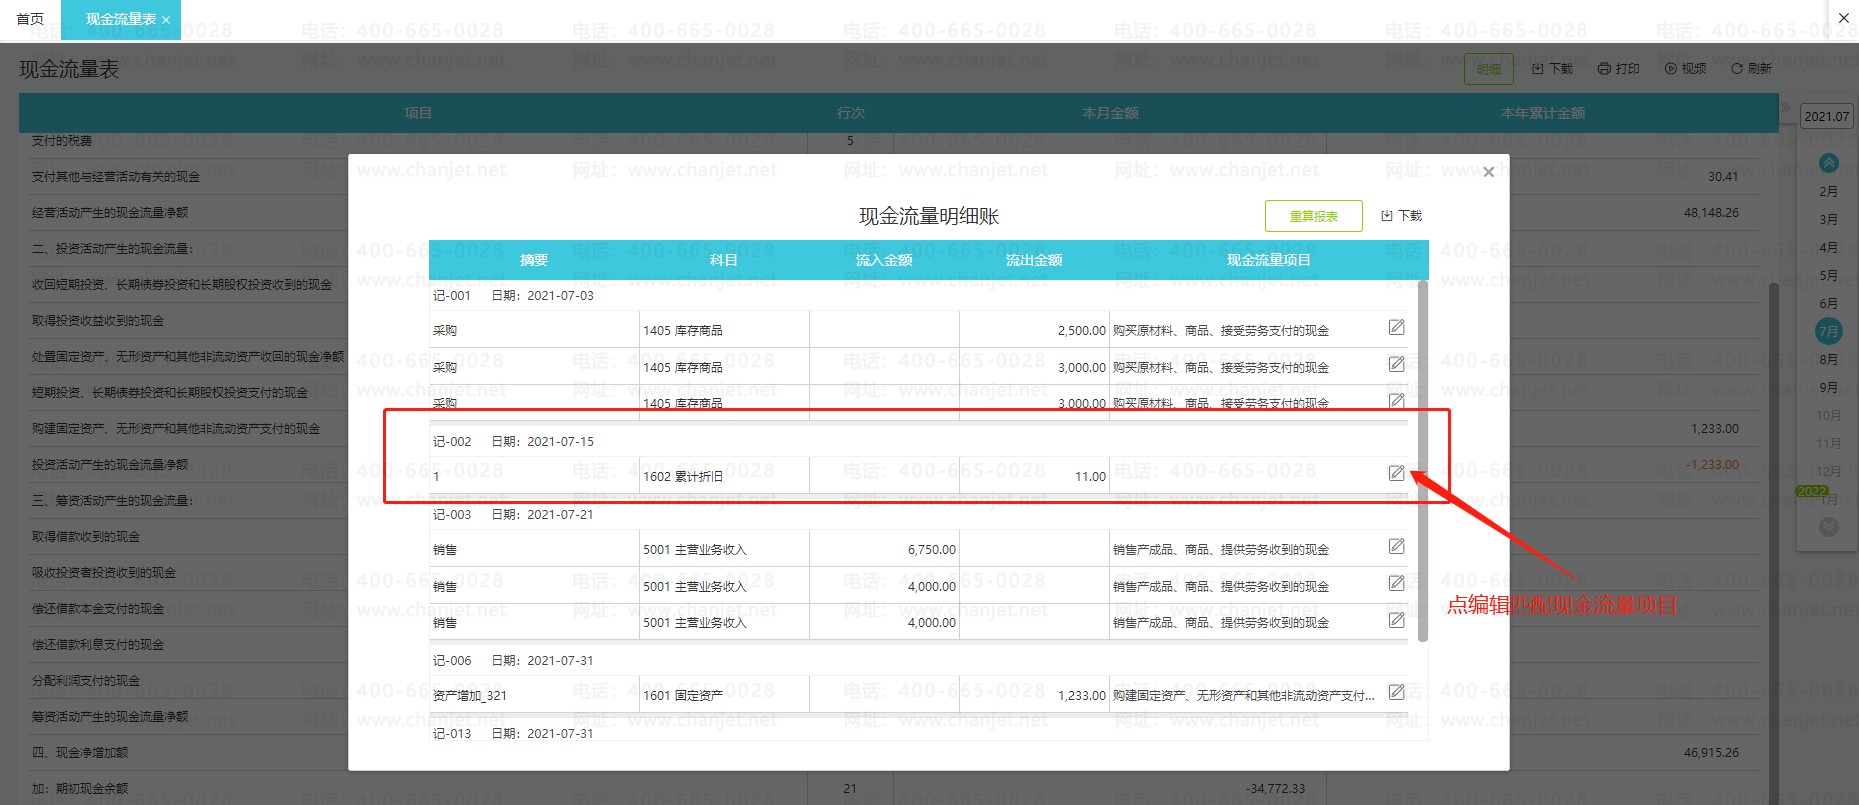Image resolution: width=1859 pixels, height=805 pixels.
Task: Select 11月 in the period timeline
Action: pyautogui.click(x=1828, y=443)
